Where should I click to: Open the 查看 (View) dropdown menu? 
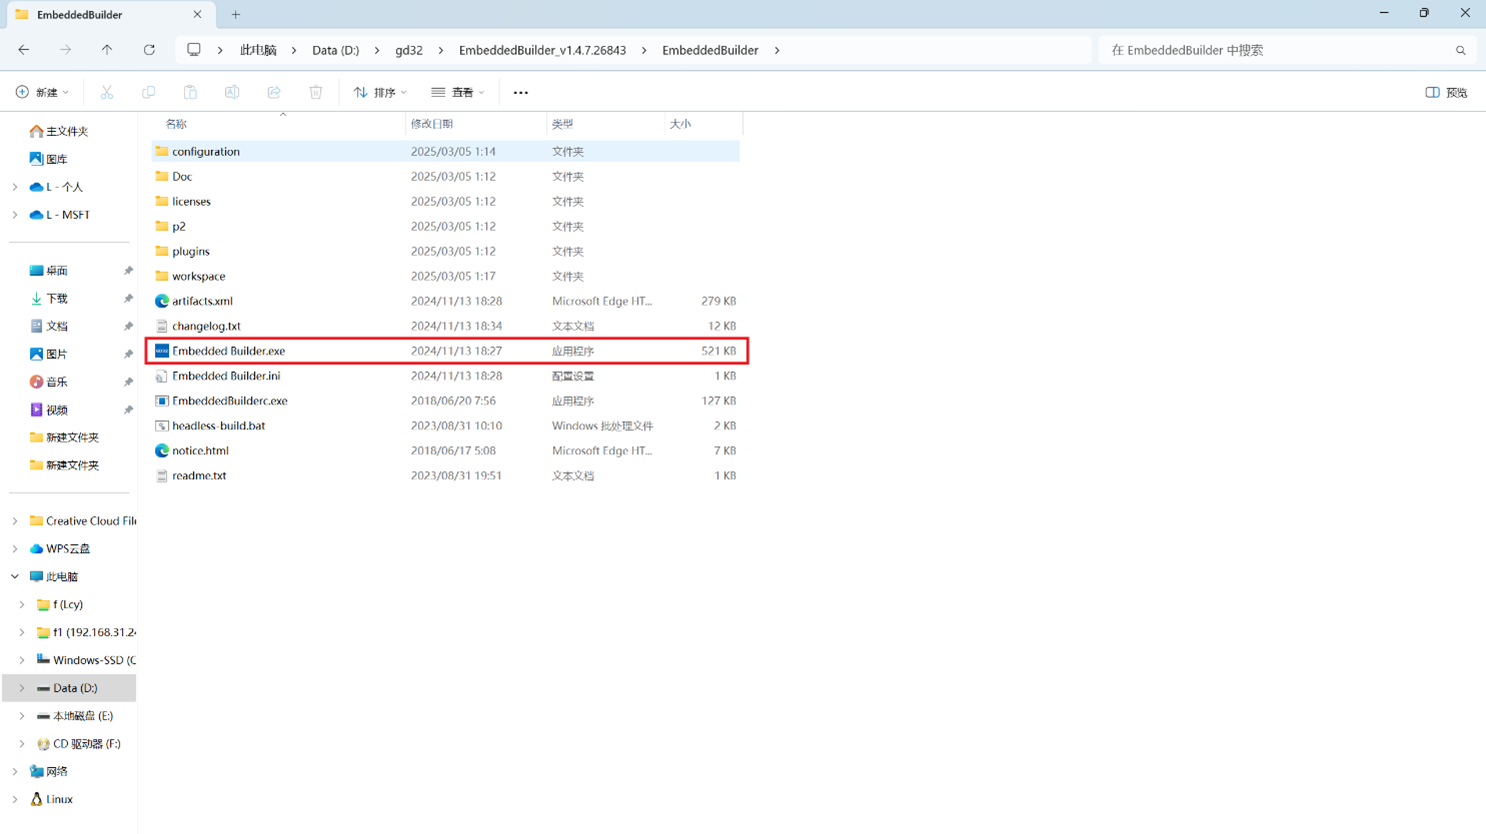click(x=458, y=92)
